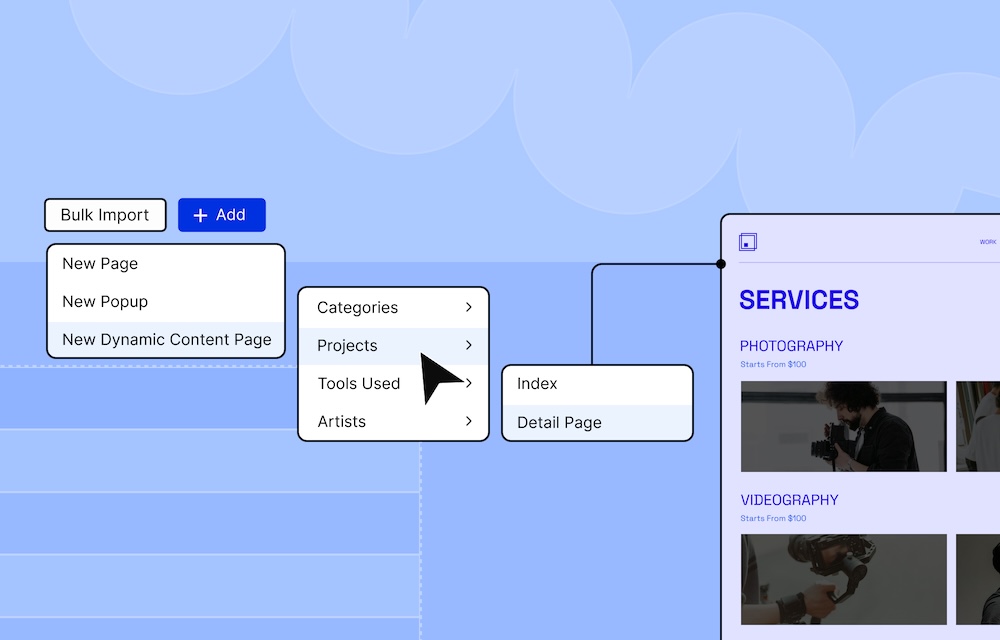Viewport: 1000px width, 640px height.
Task: Open the WORK navigation link
Action: 987,242
